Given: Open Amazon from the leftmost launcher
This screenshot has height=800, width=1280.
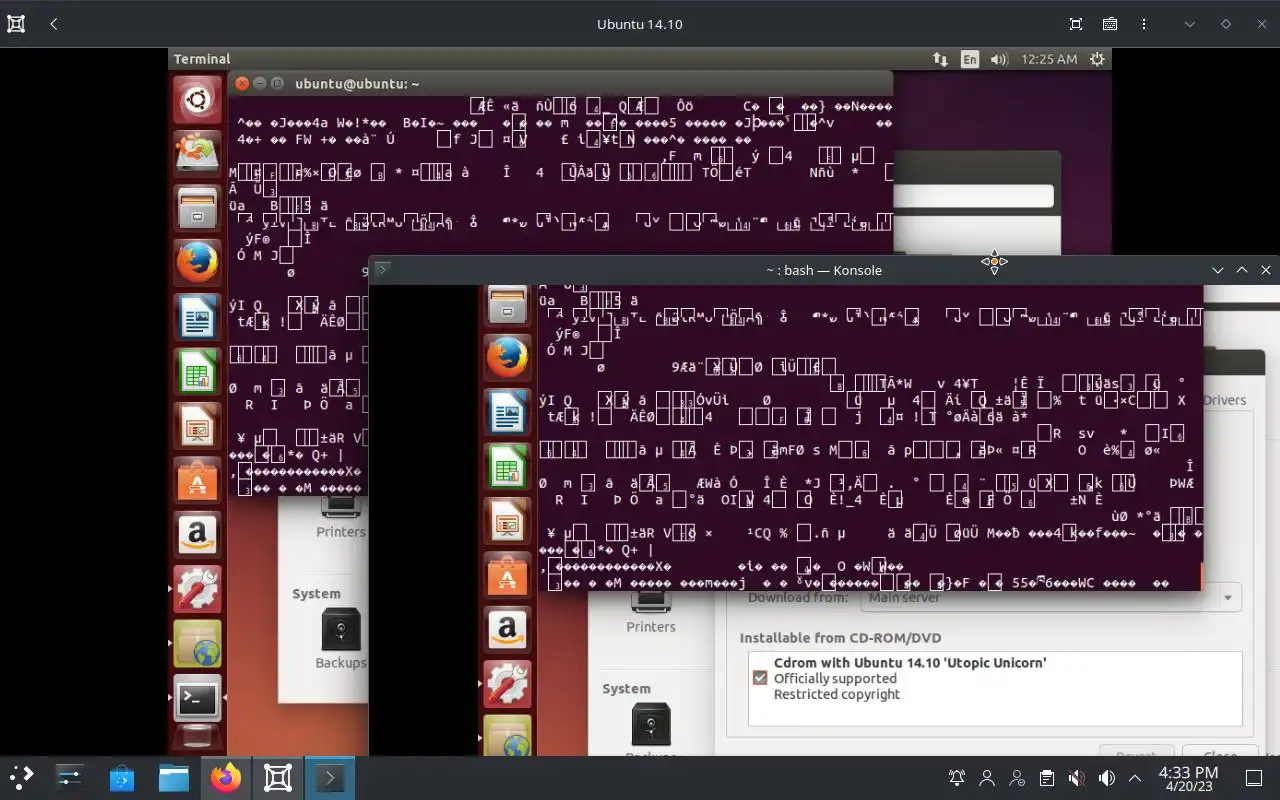Looking at the screenshot, I should (x=197, y=535).
